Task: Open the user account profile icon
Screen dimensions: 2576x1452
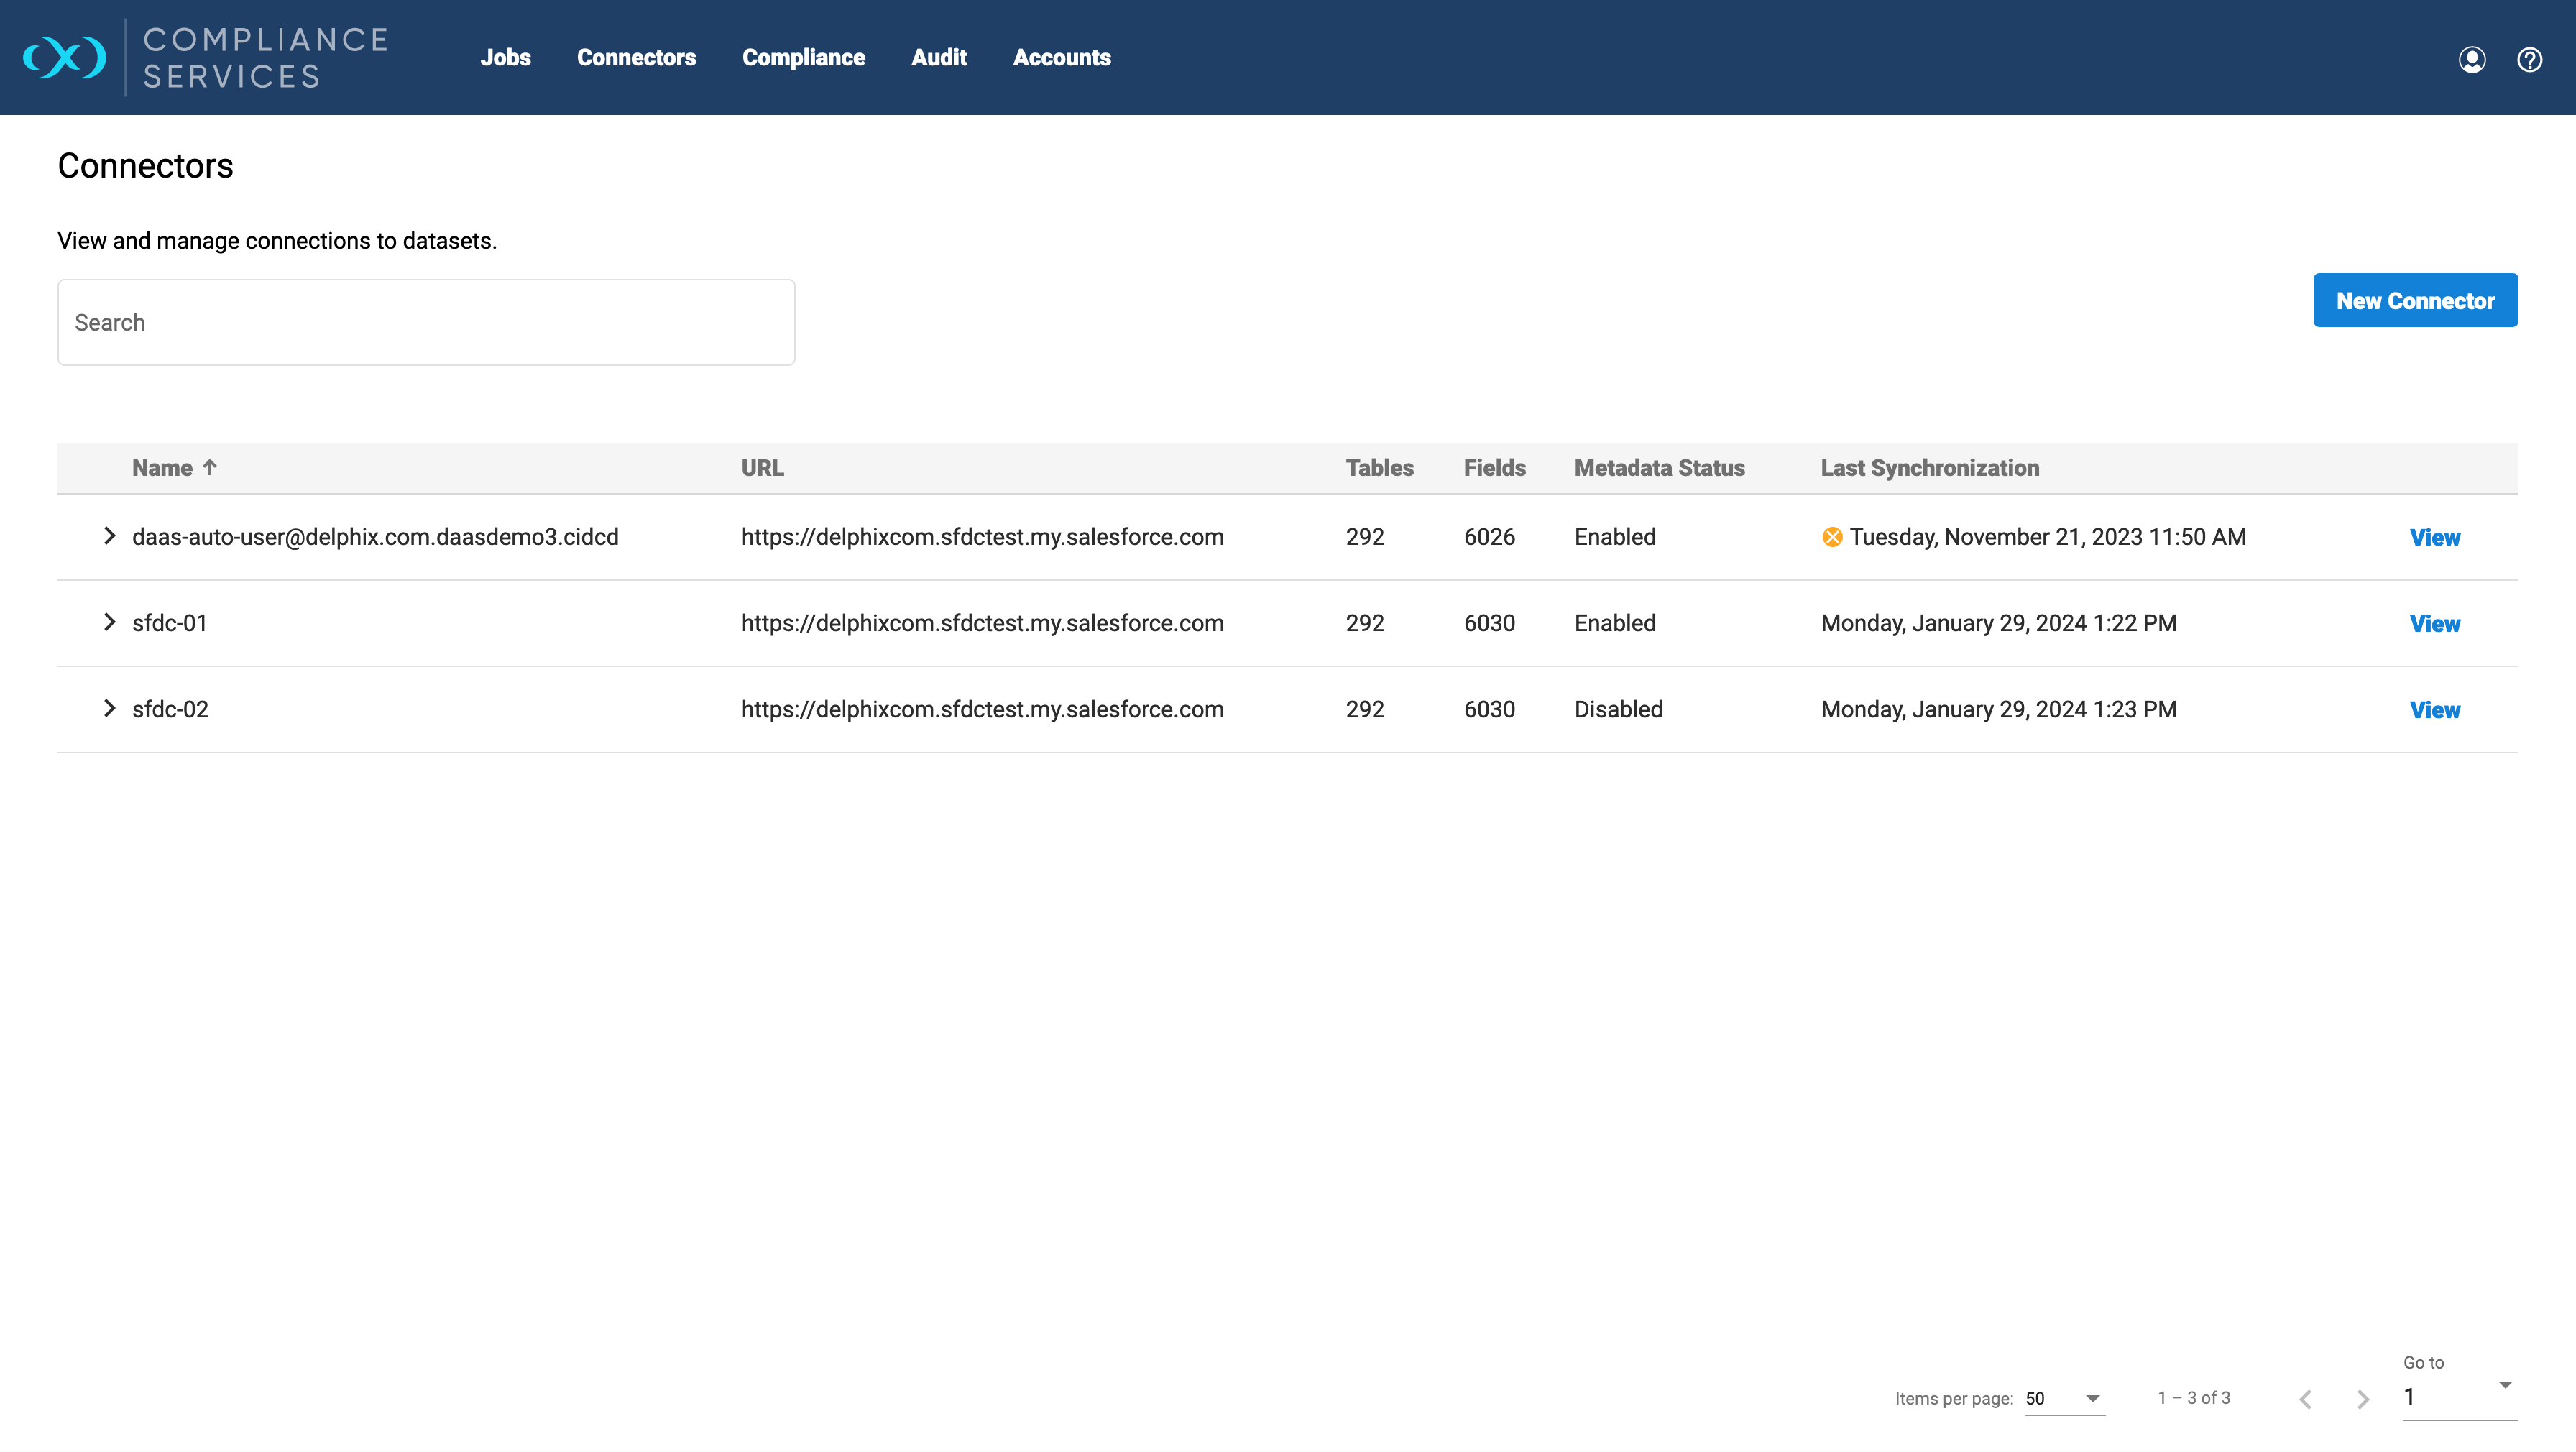Action: (x=2471, y=60)
